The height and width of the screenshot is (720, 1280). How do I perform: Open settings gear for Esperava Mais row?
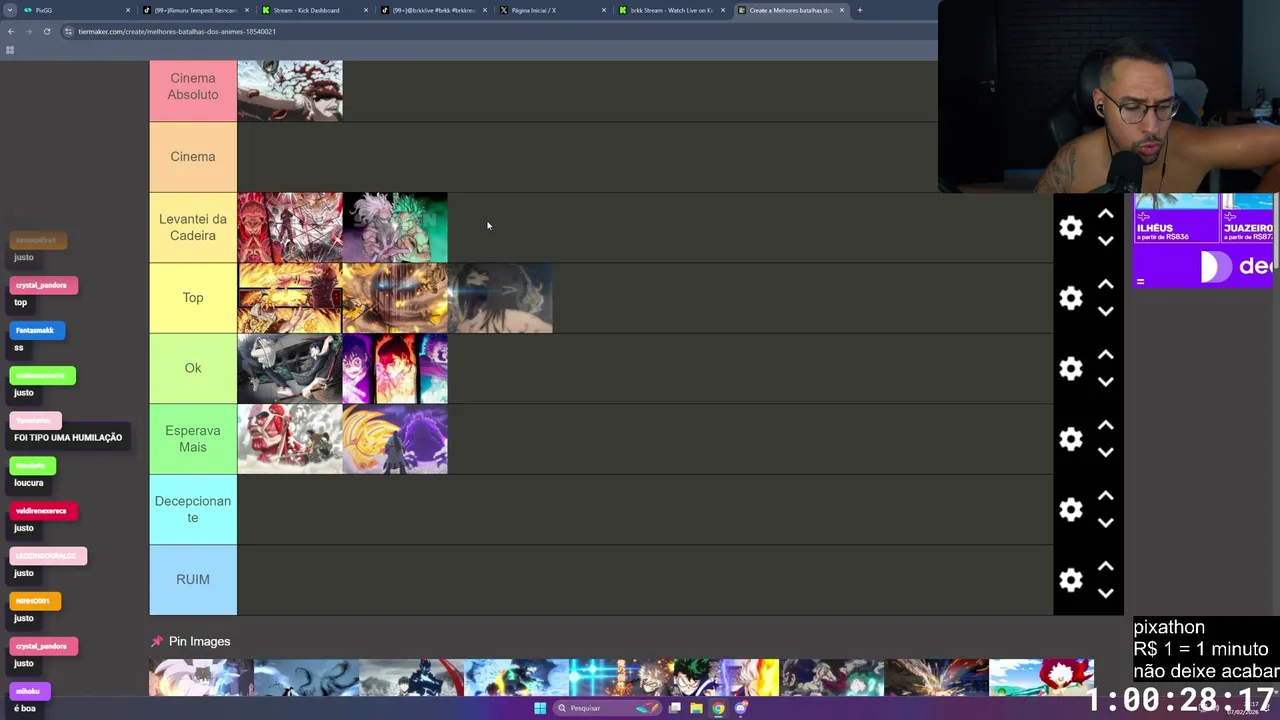1071,439
